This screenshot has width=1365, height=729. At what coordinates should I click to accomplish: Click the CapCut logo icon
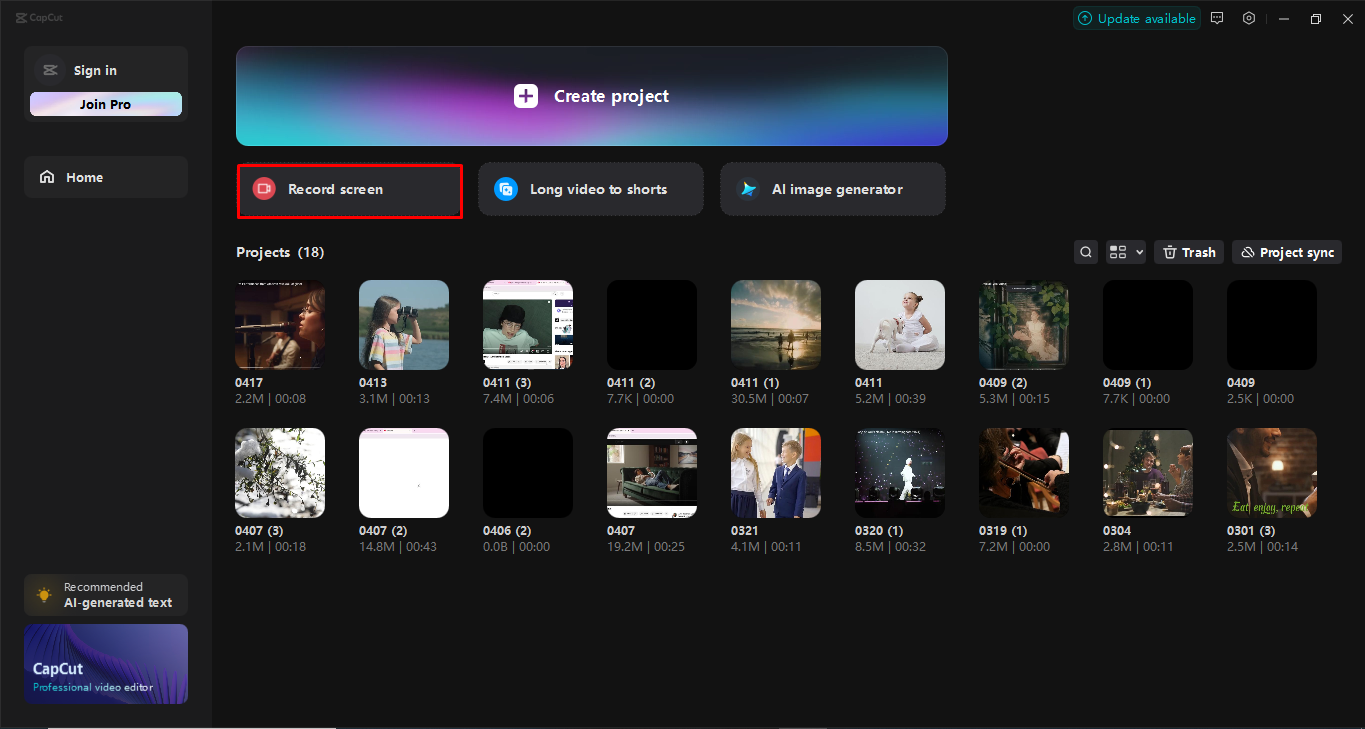point(22,16)
